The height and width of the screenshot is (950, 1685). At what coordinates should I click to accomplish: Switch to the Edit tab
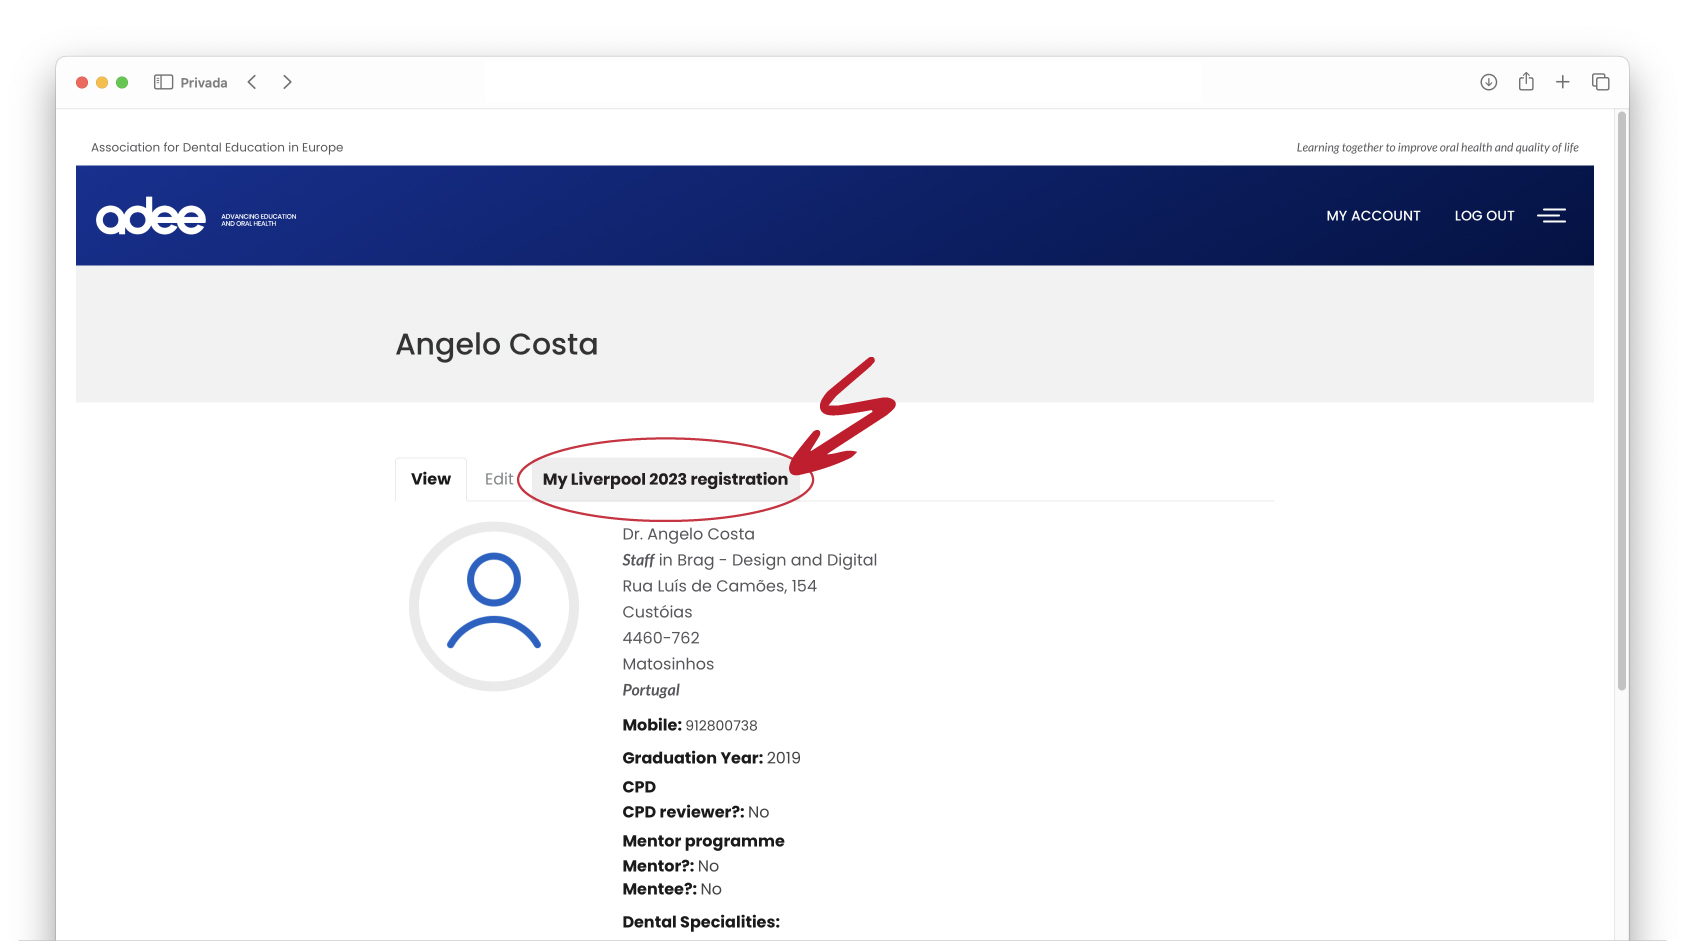click(x=498, y=479)
